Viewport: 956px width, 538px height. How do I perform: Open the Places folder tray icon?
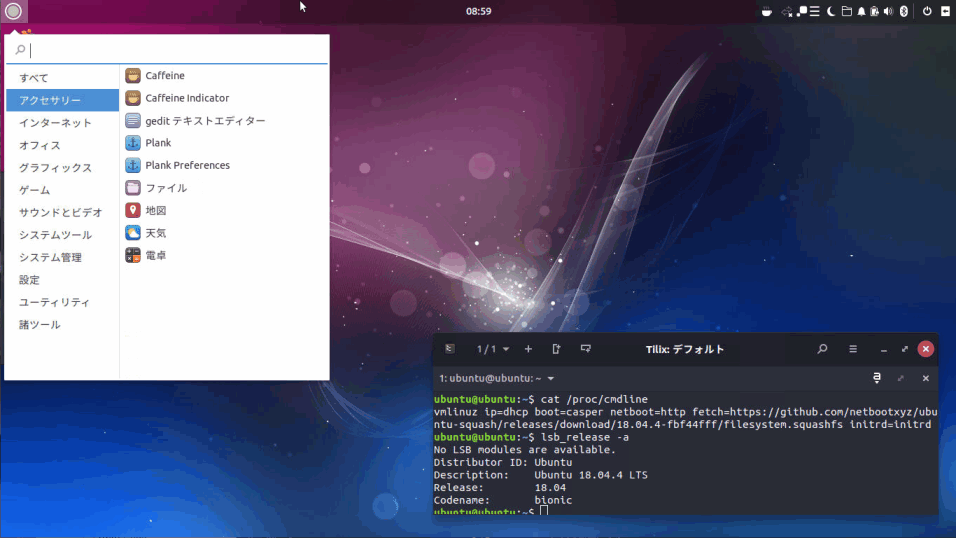point(846,12)
